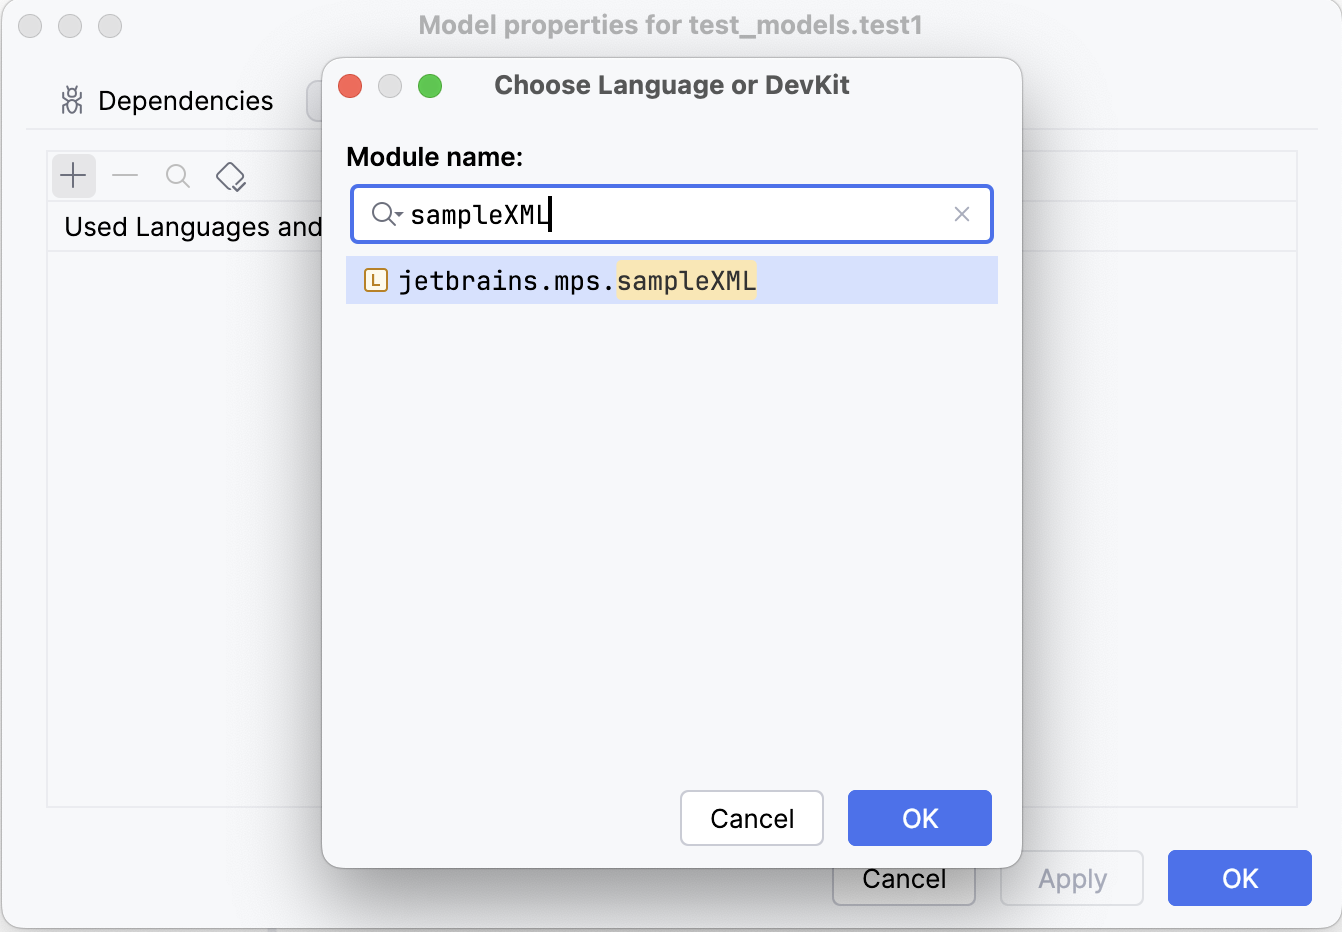Click the Add (plus) button in Model properties toolbar

coord(73,176)
